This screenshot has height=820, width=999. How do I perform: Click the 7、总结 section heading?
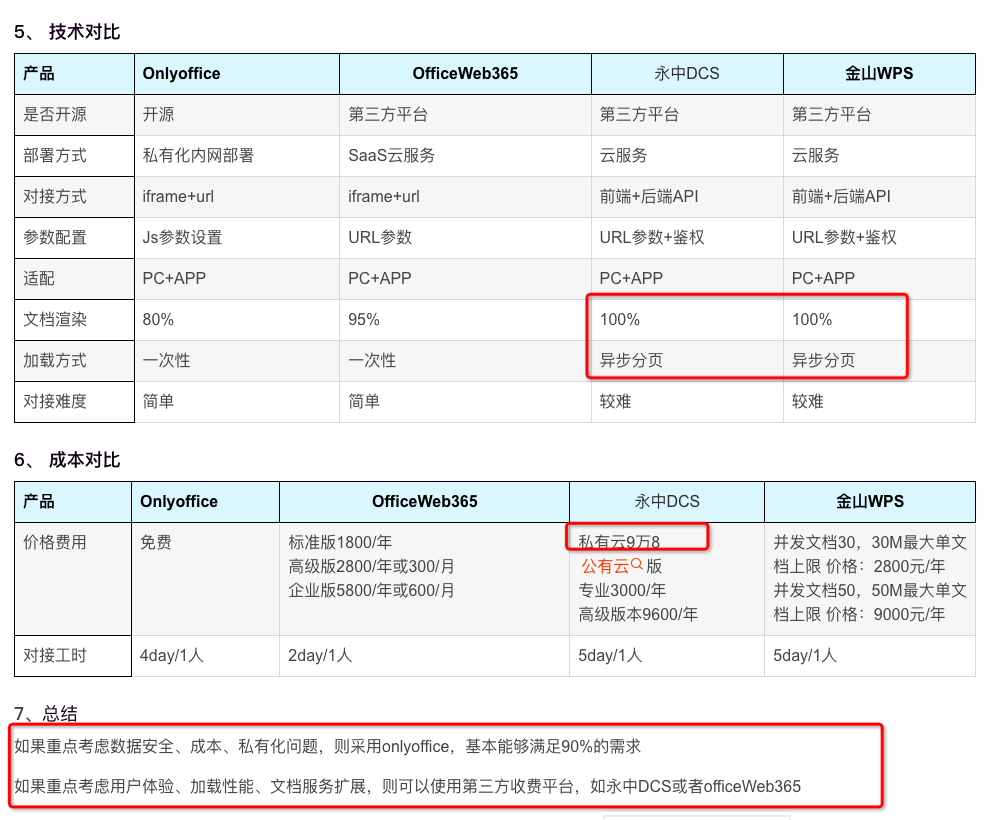click(46, 713)
